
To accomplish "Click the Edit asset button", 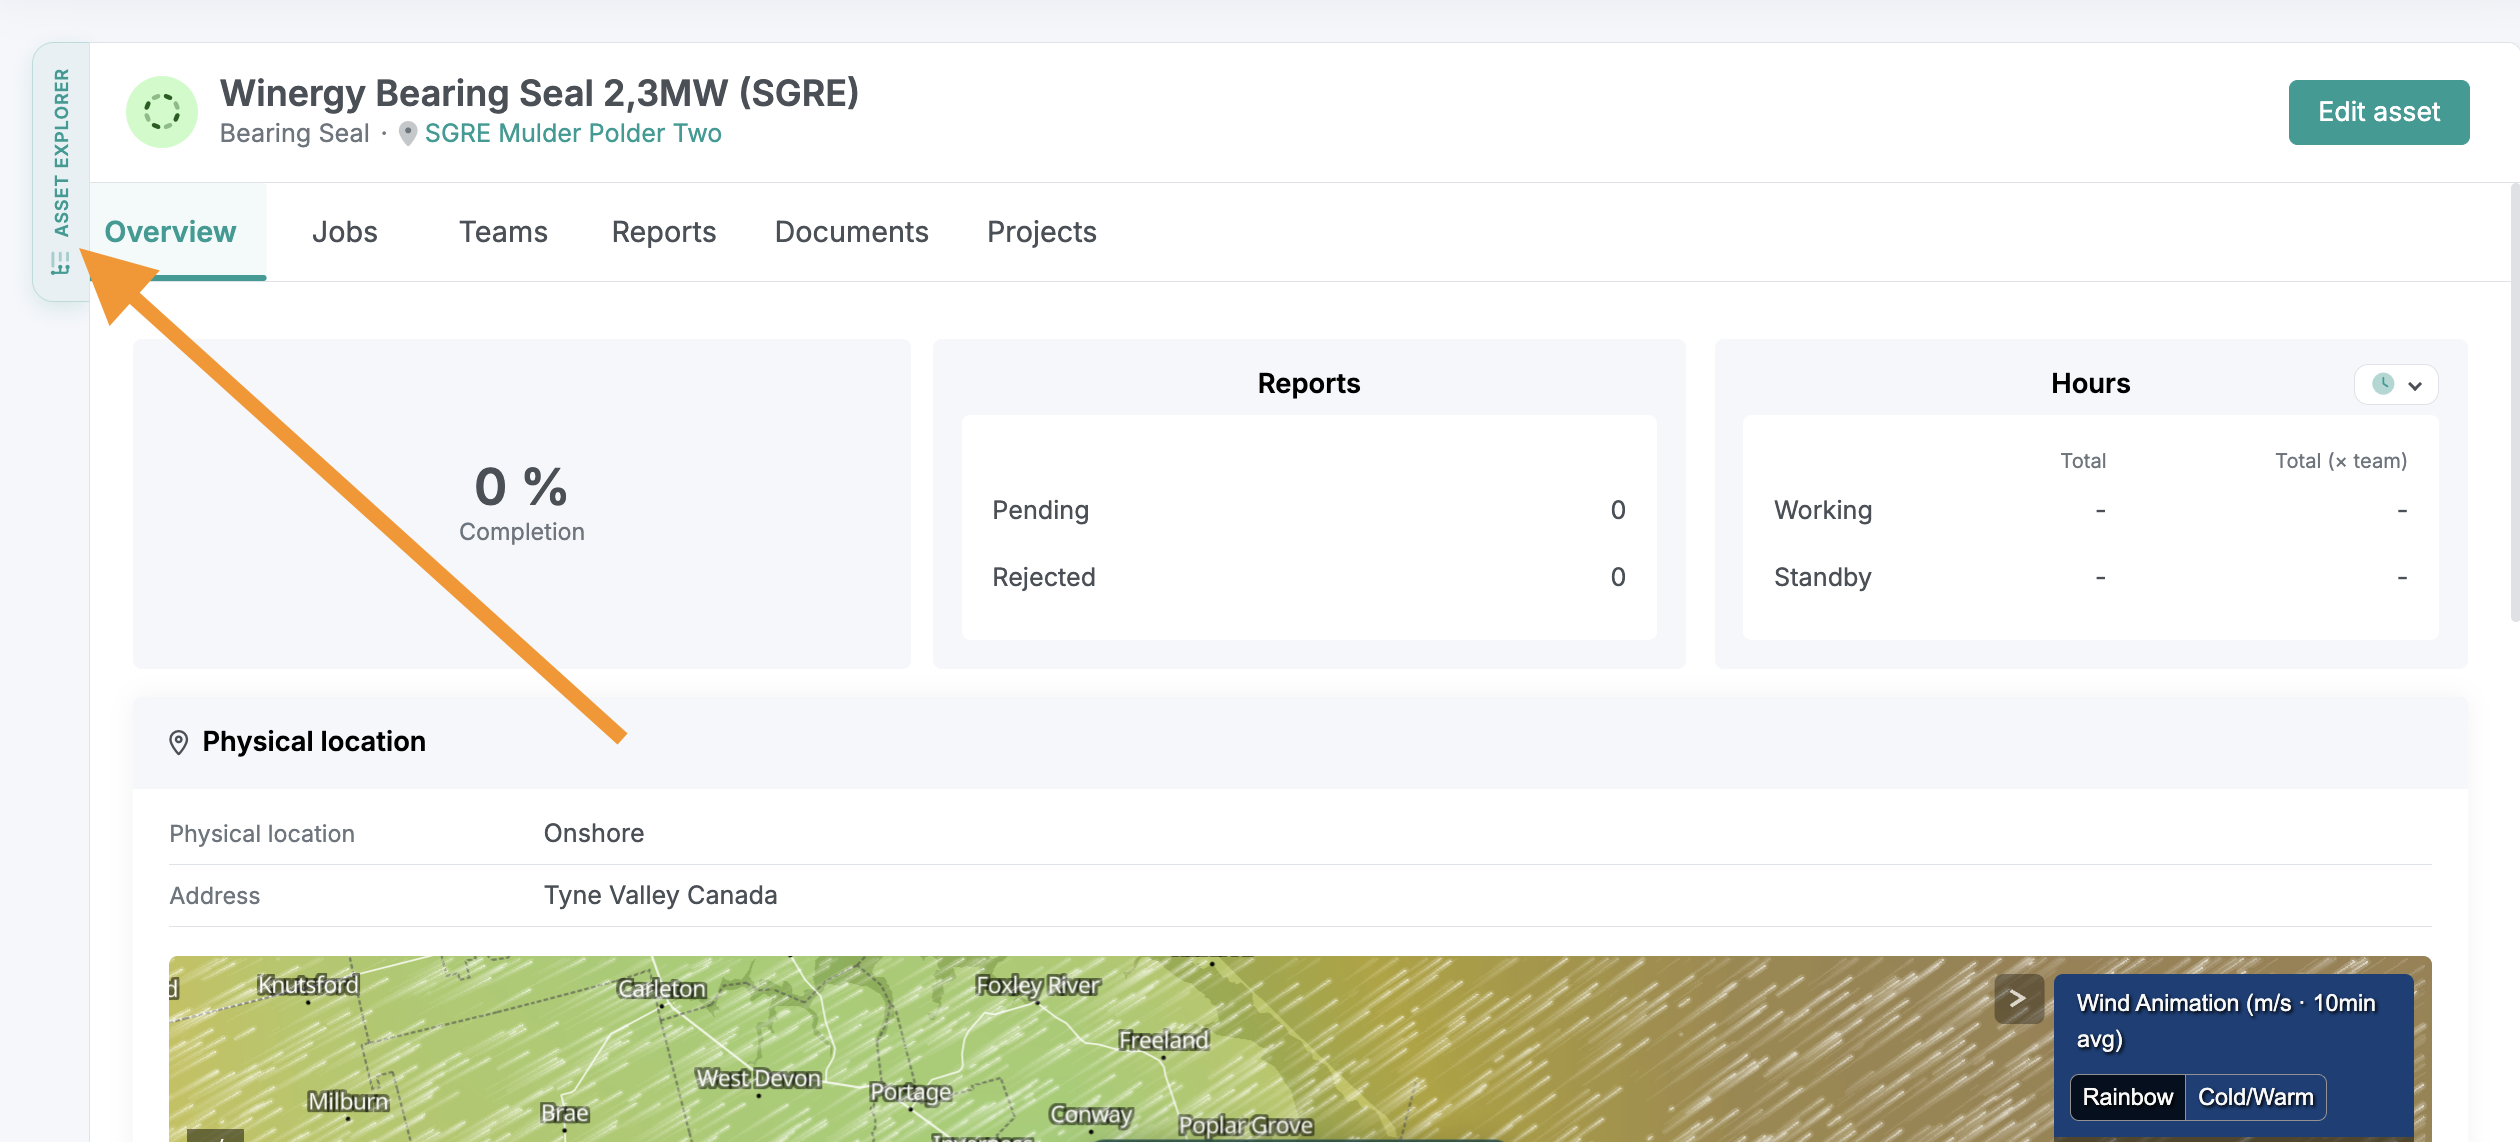I will (2379, 112).
